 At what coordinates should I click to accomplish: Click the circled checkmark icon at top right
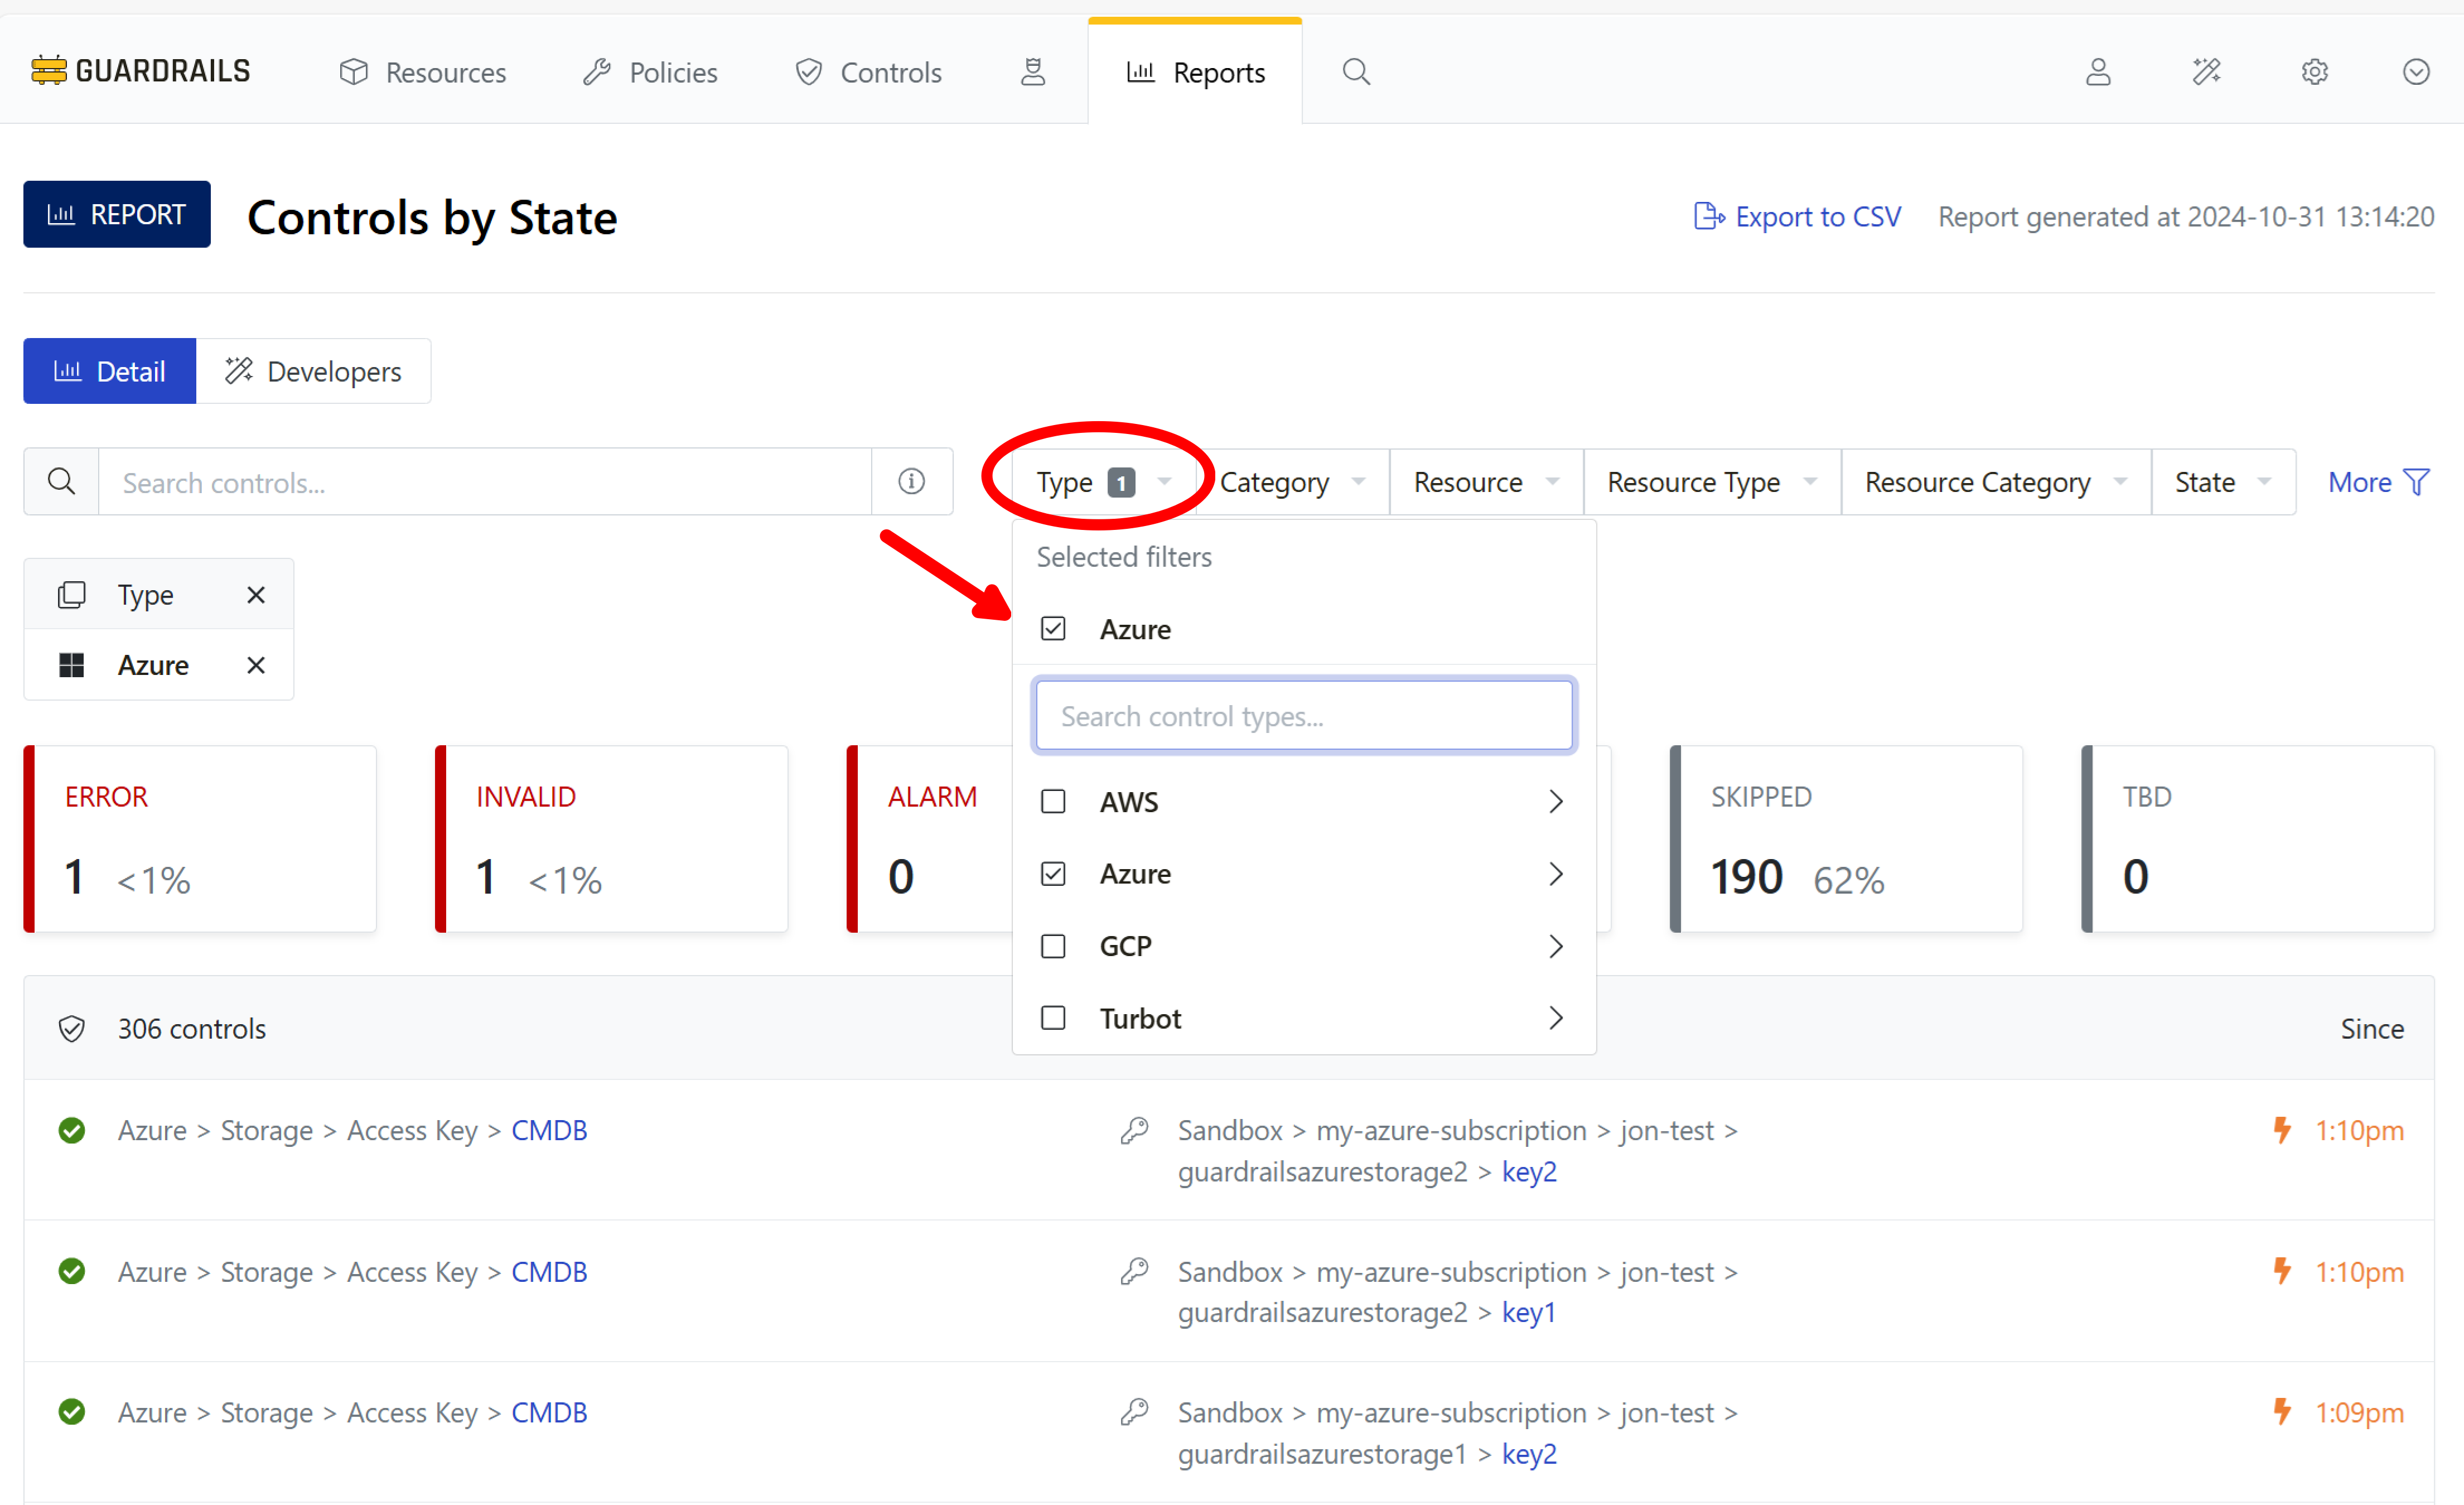click(x=2415, y=72)
